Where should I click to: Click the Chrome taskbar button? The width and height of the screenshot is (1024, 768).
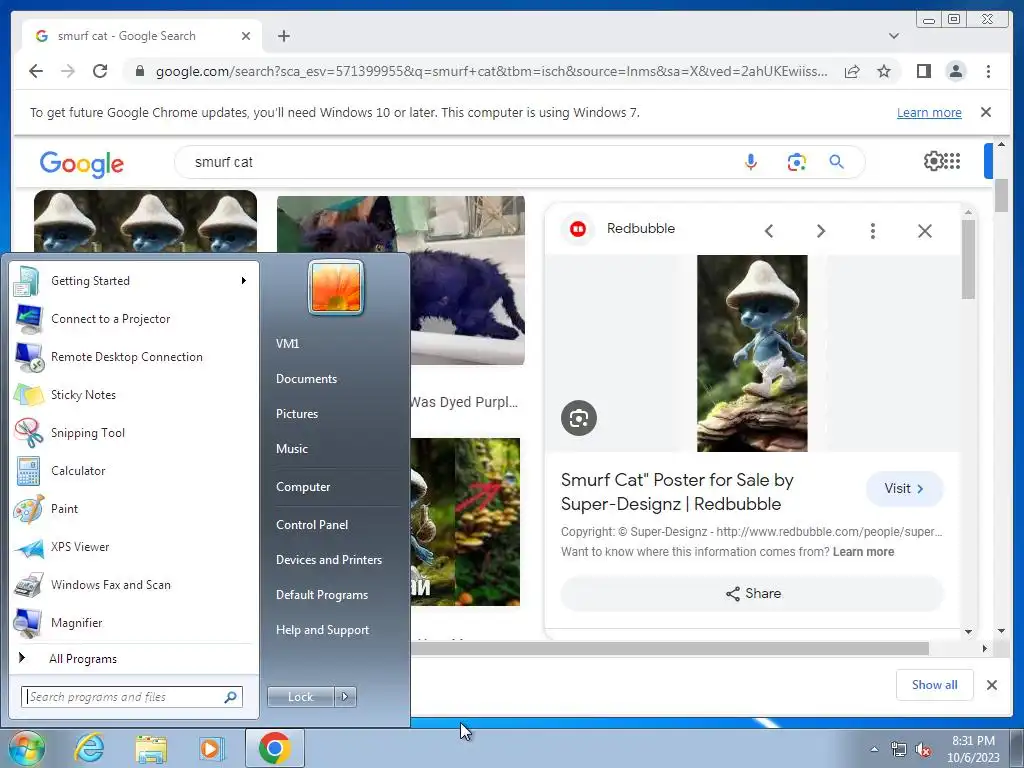tap(275, 748)
